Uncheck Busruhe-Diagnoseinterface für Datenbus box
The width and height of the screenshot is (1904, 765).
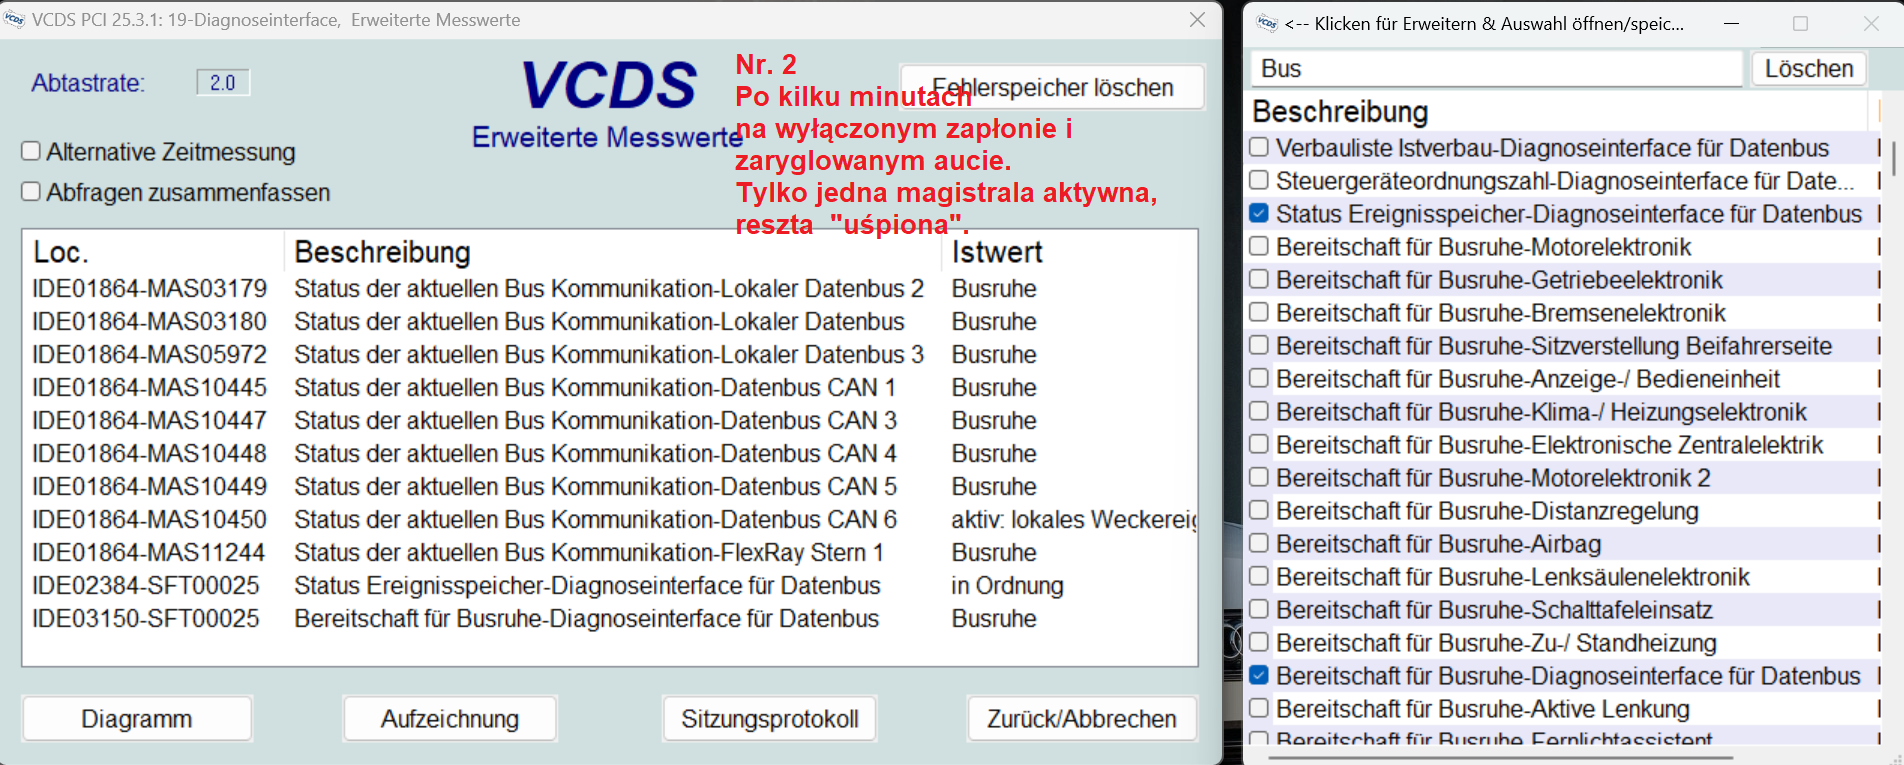[1259, 675]
